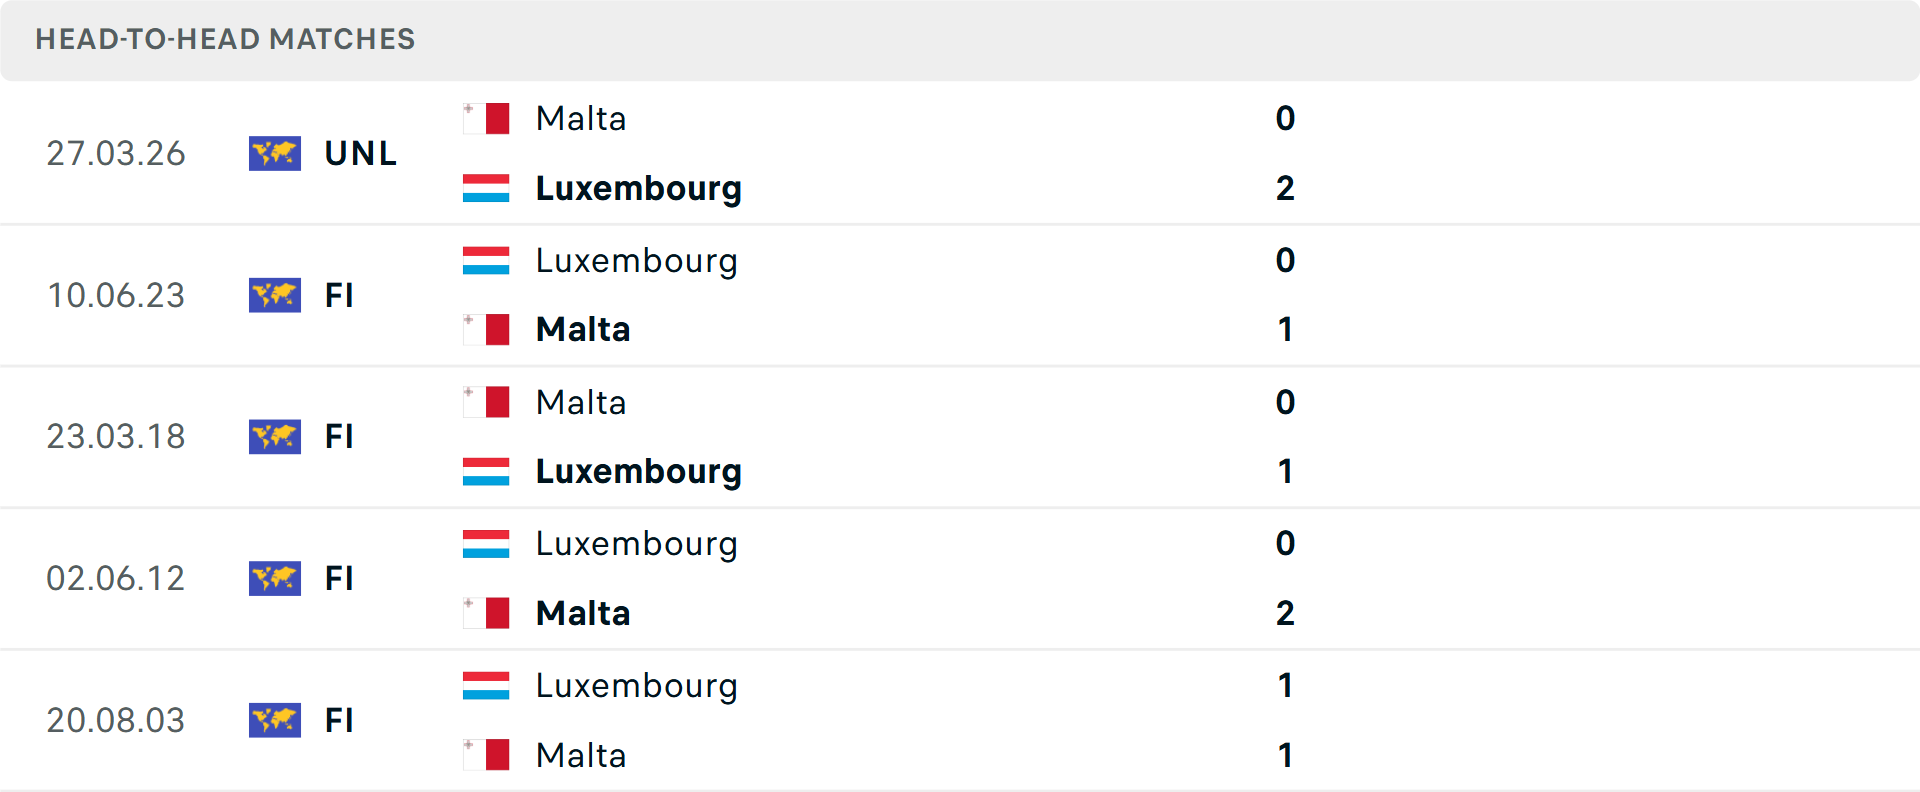Click the Malta flag in the 27.03.26 match

click(486, 118)
